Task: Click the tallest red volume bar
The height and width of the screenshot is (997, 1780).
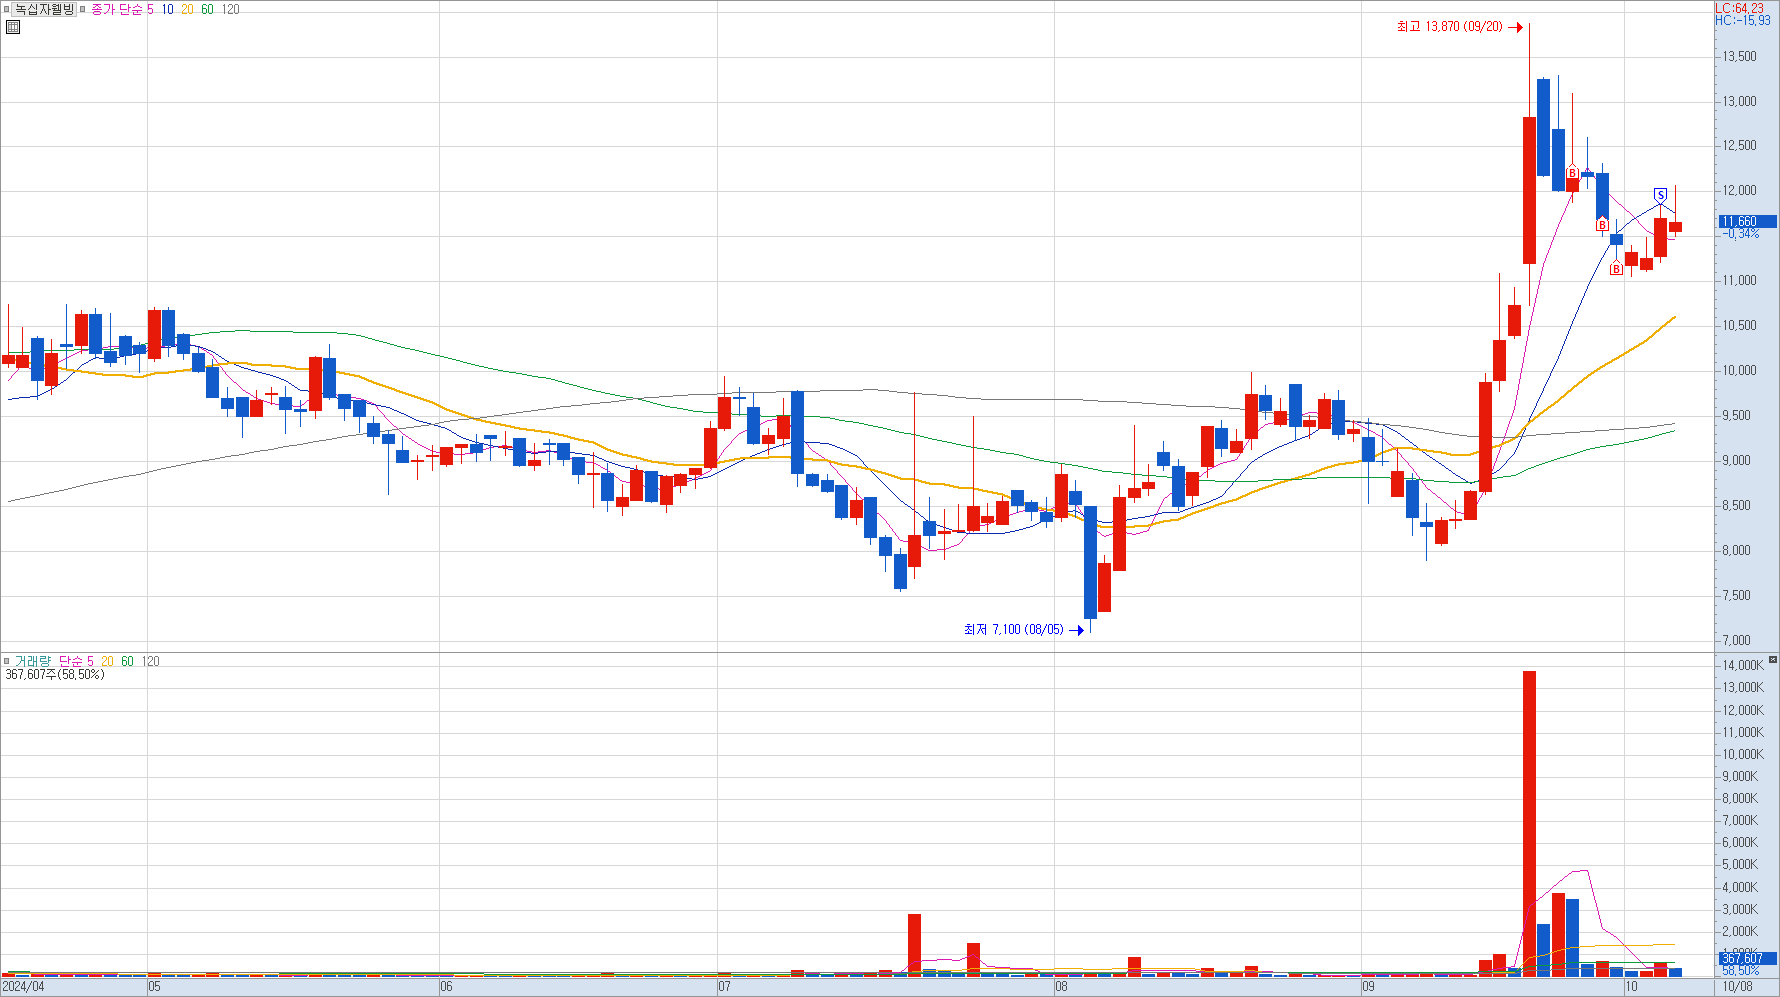Action: (1529, 823)
